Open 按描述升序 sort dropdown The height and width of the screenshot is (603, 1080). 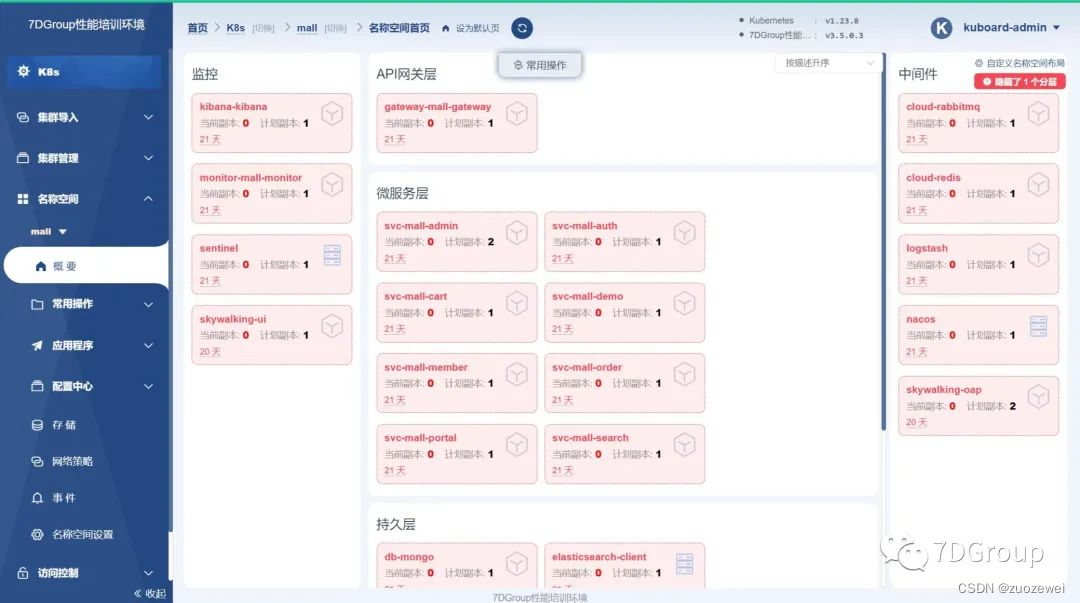(x=829, y=63)
